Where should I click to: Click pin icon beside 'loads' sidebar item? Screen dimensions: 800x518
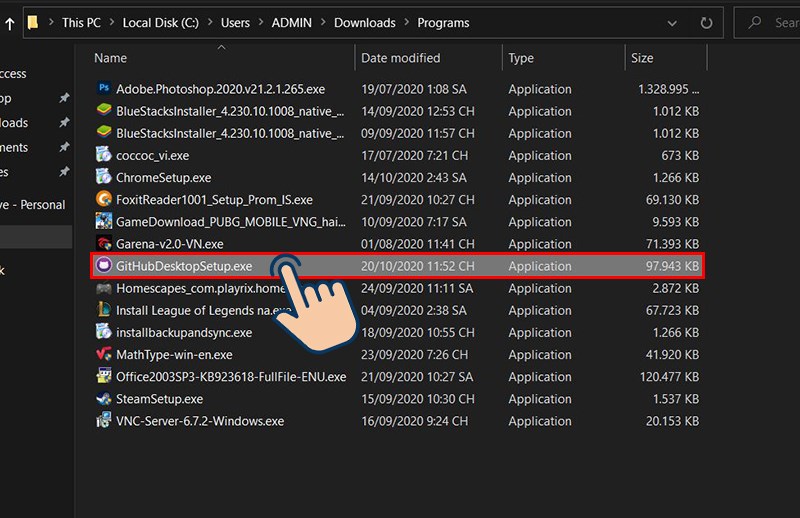pyautogui.click(x=64, y=122)
